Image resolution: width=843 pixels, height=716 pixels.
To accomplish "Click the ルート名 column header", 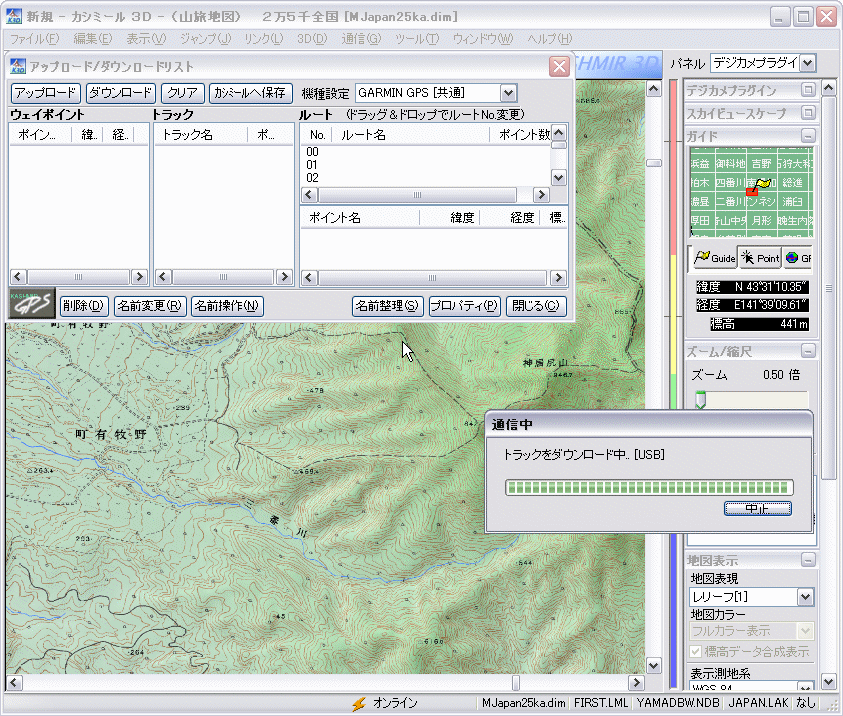I will point(411,135).
